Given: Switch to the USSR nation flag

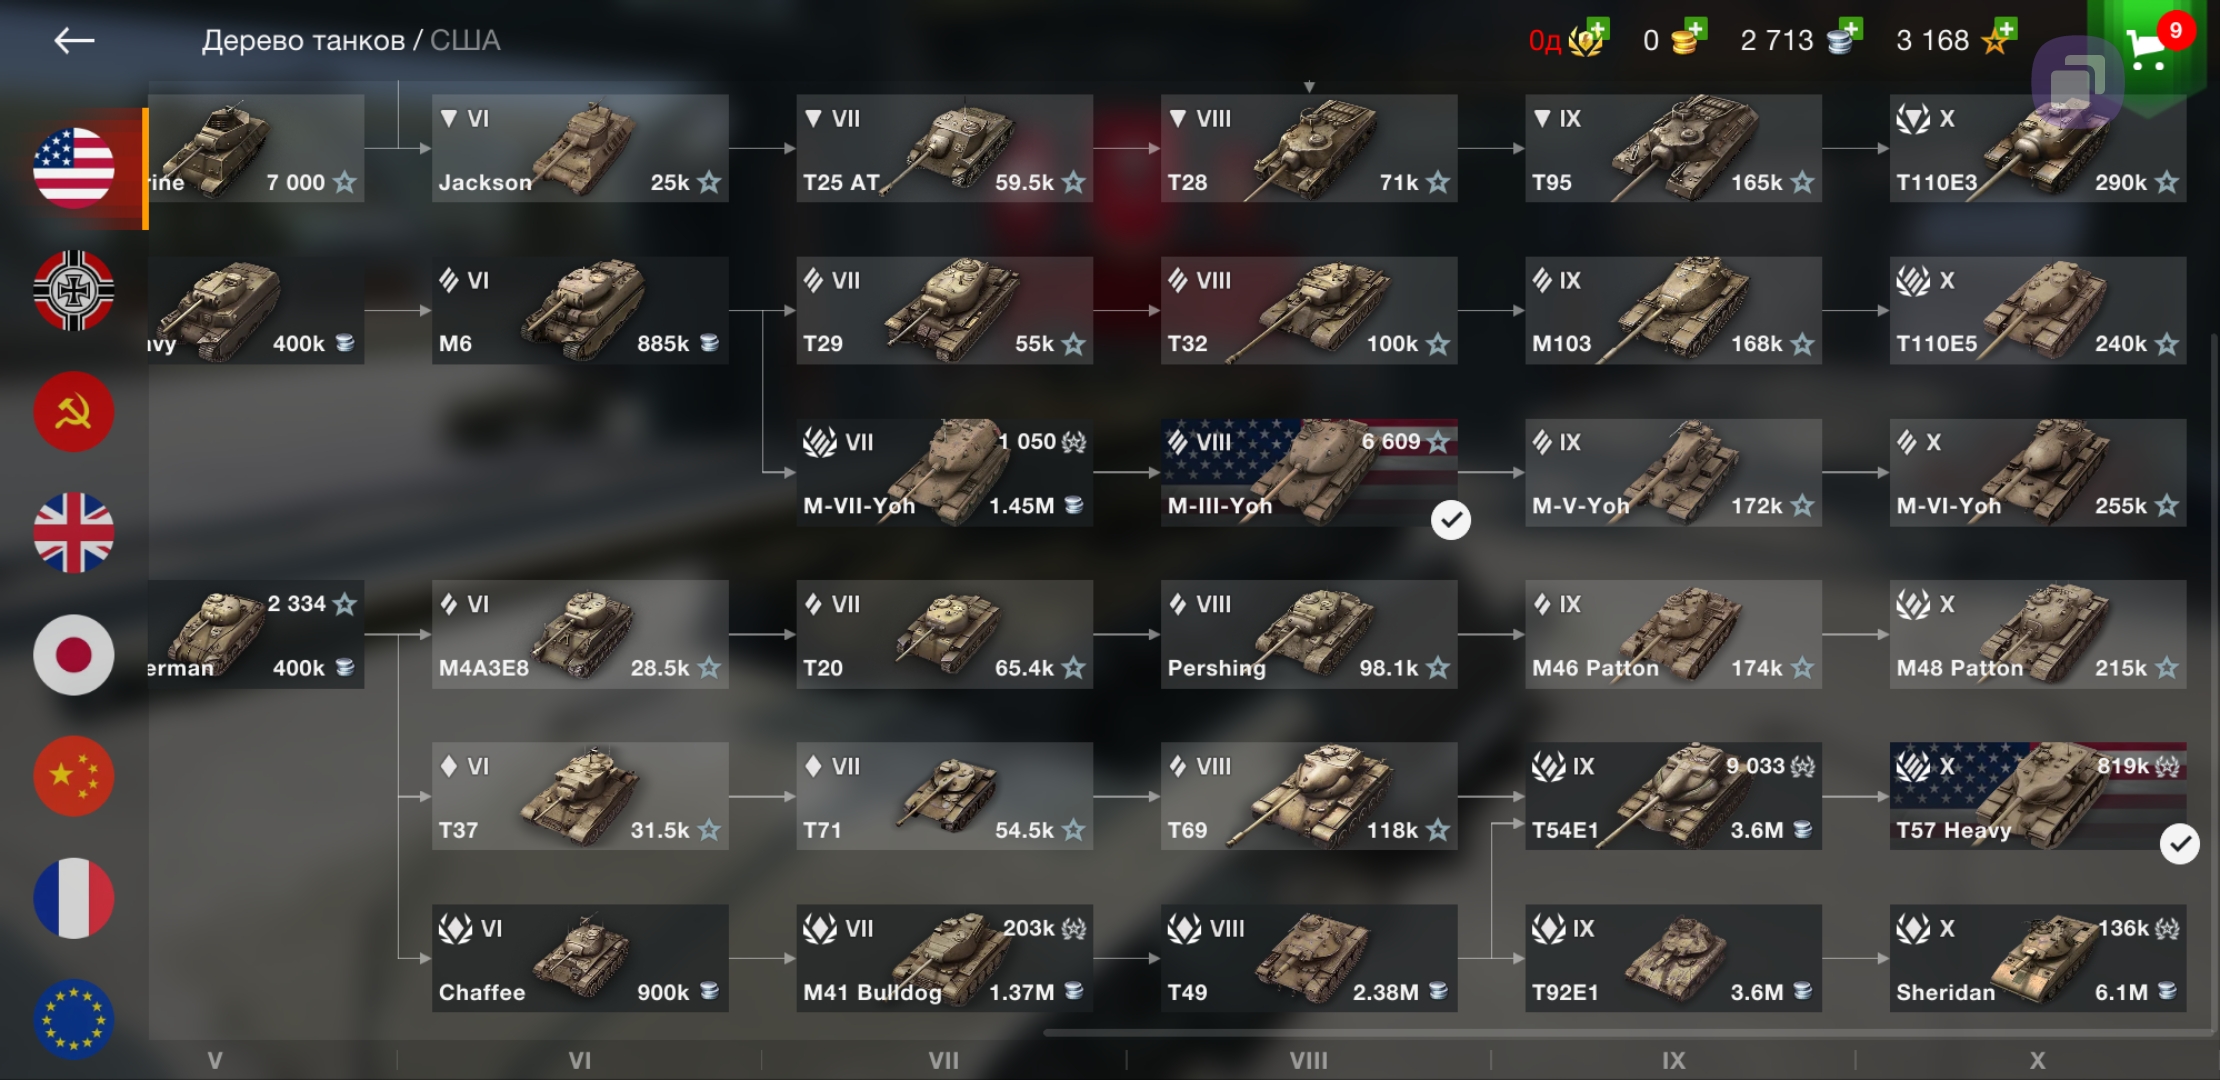Looking at the screenshot, I should pos(74,412).
